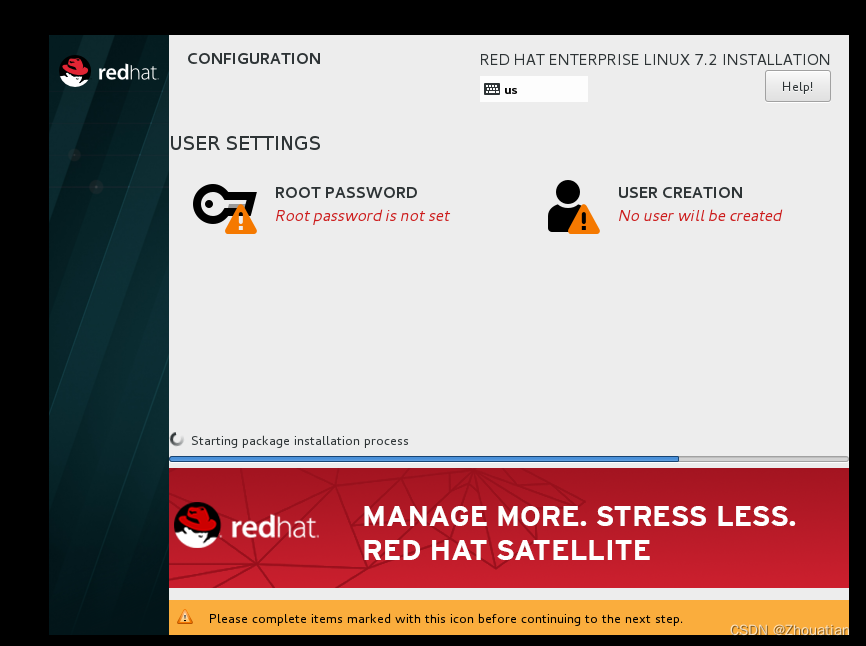Click the USER SETTINGS heading
Screen dimensions: 866x646
tap(245, 144)
